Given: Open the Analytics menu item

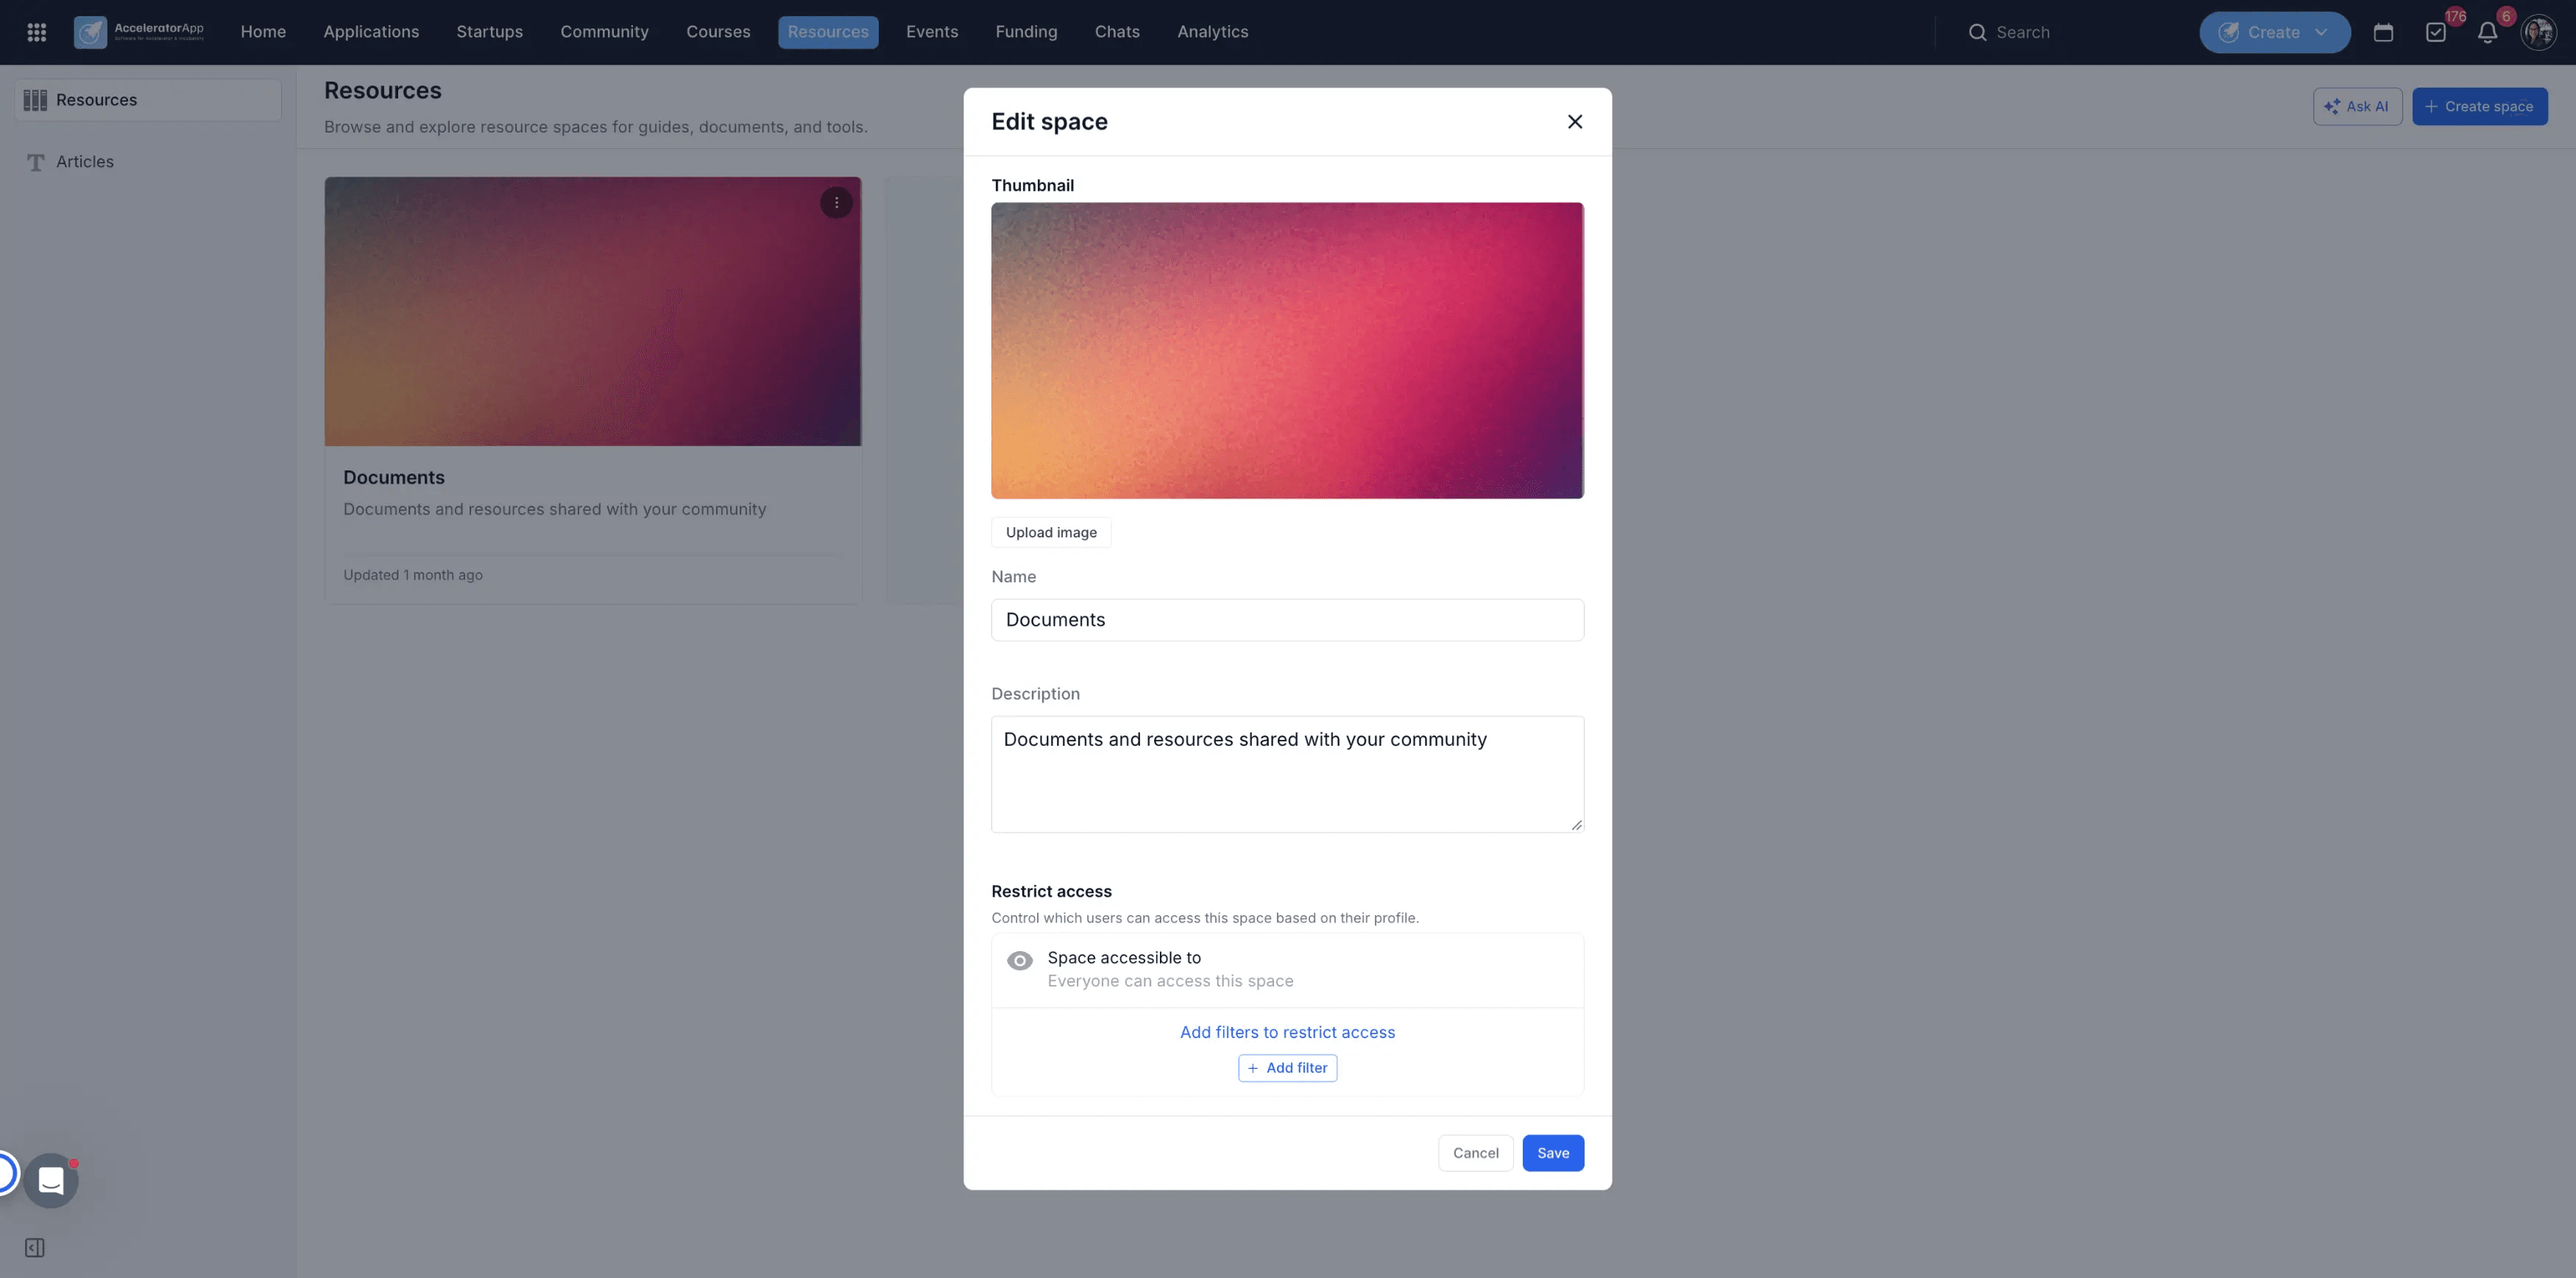Looking at the screenshot, I should pyautogui.click(x=1212, y=32).
